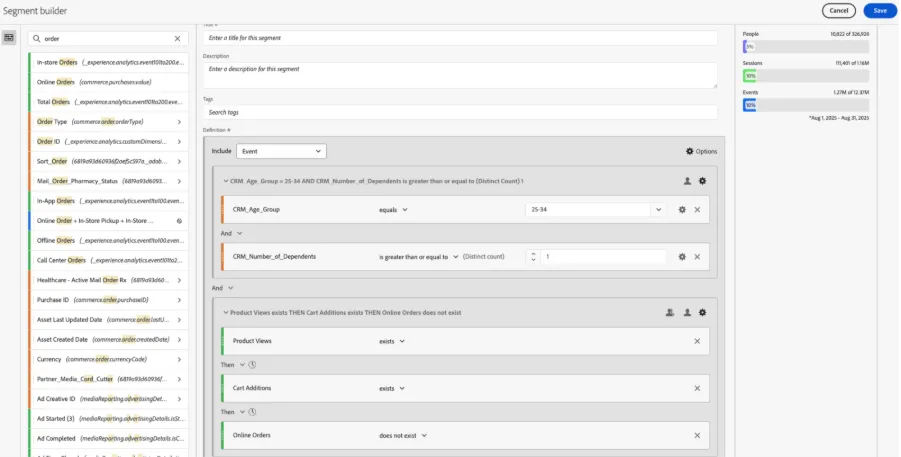Click the People preview progress bar
901x457 pixels.
806,47
